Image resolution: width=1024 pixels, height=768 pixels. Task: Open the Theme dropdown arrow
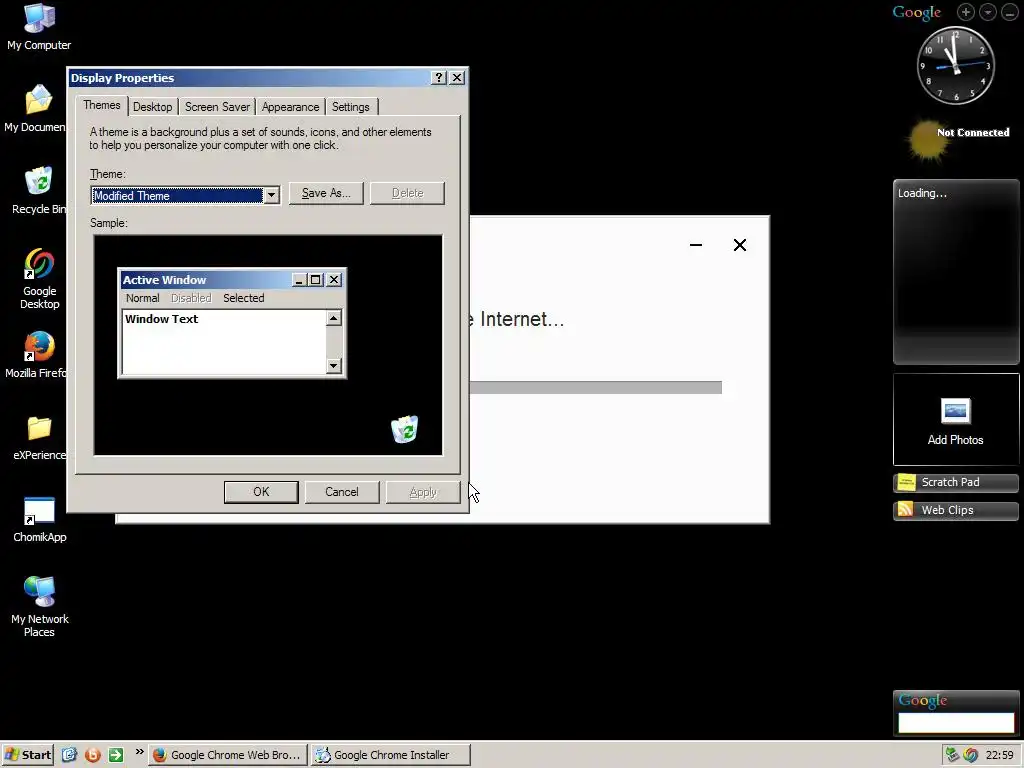[x=271, y=195]
